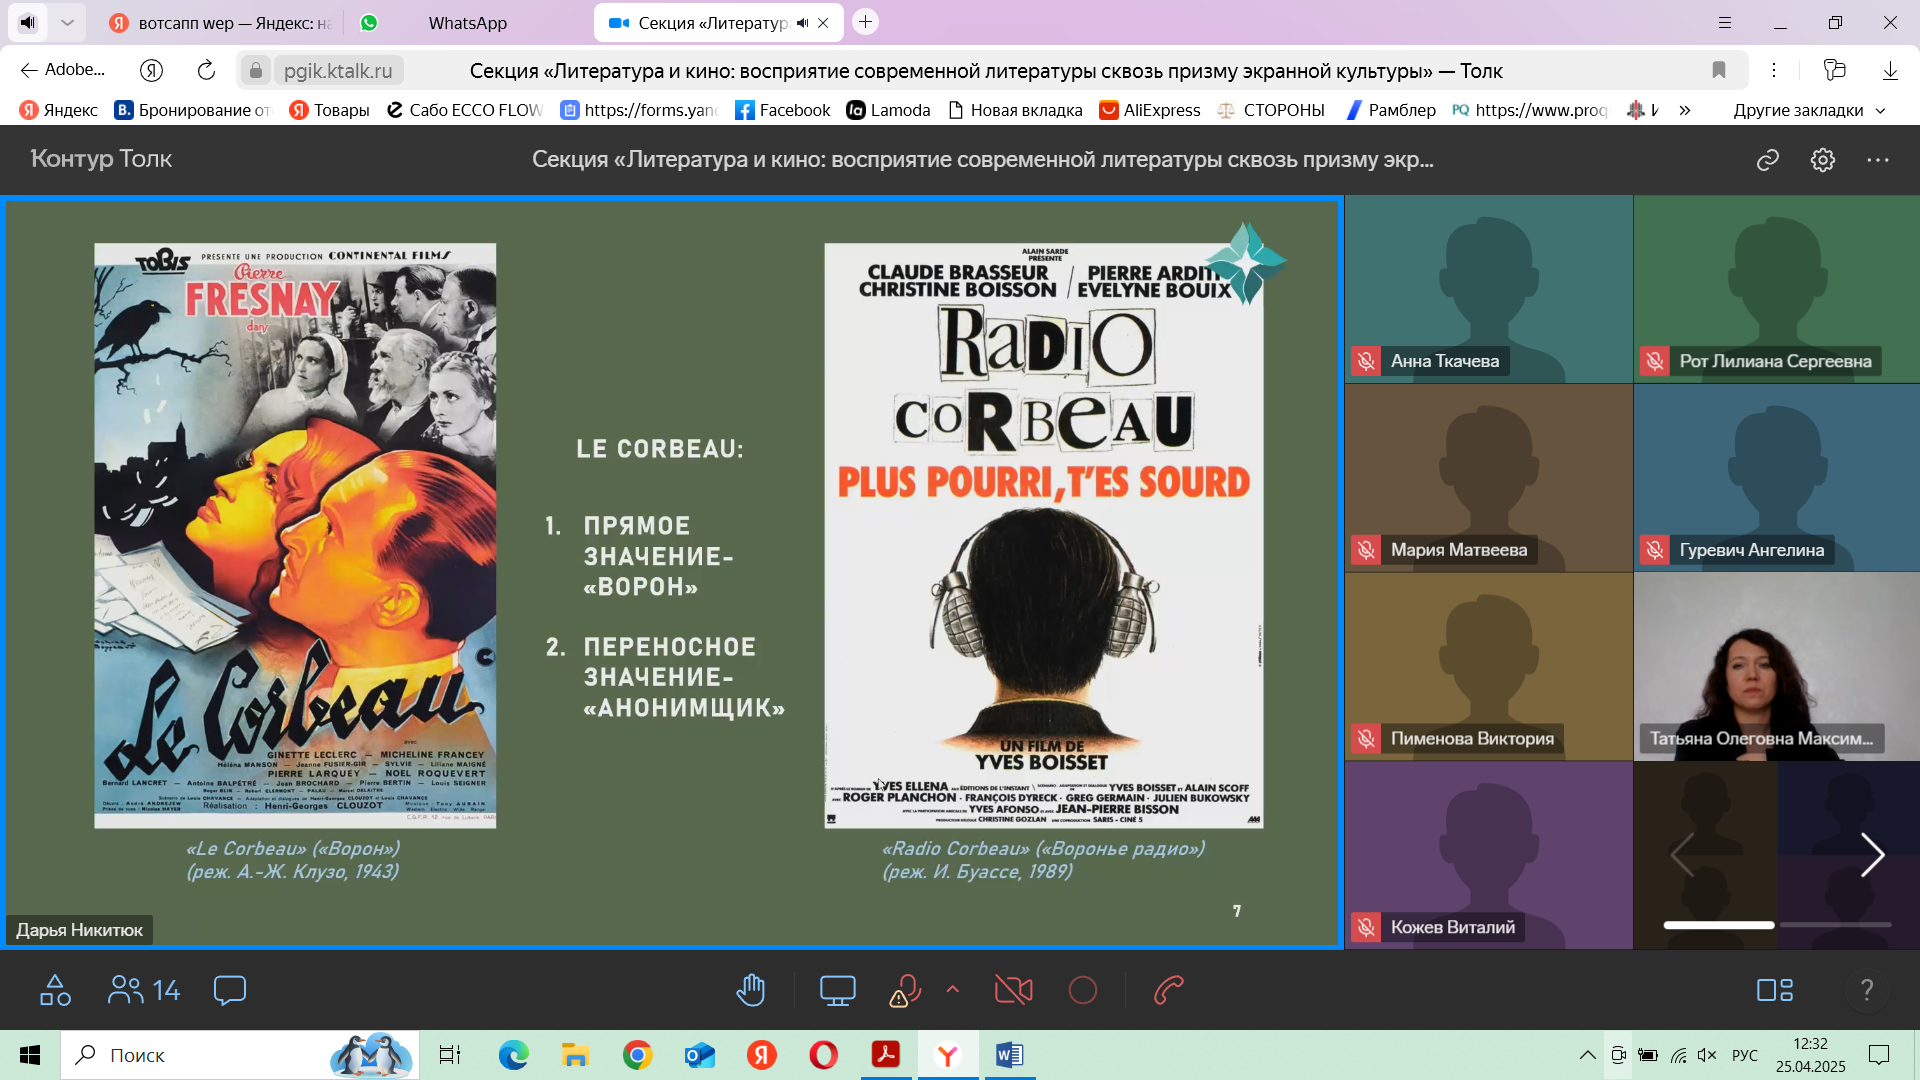1920x1080 pixels.
Task: Change the video layout view
Action: (1775, 990)
